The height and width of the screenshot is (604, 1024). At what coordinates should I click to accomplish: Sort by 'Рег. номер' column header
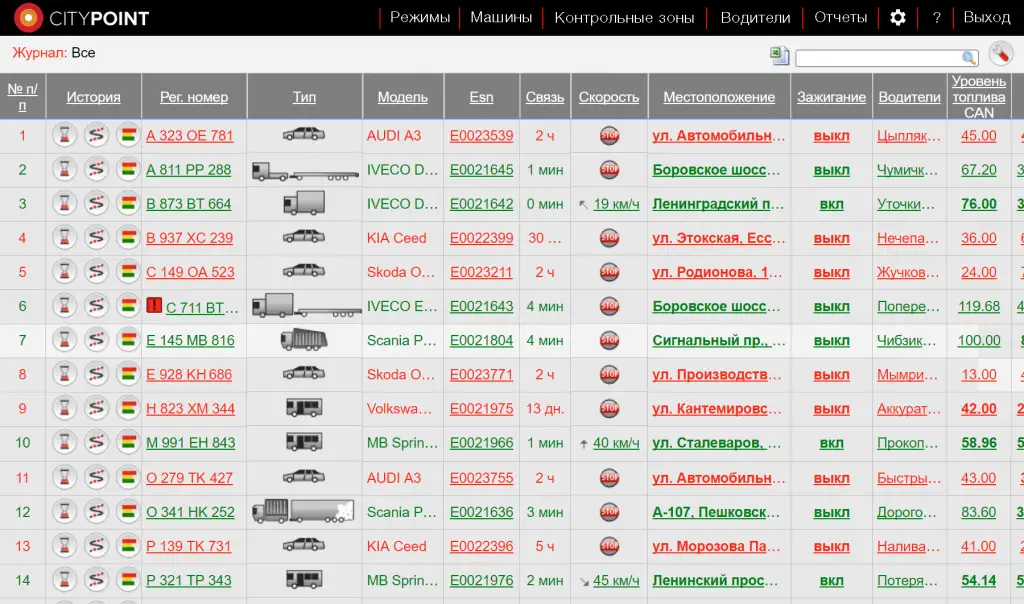(194, 97)
